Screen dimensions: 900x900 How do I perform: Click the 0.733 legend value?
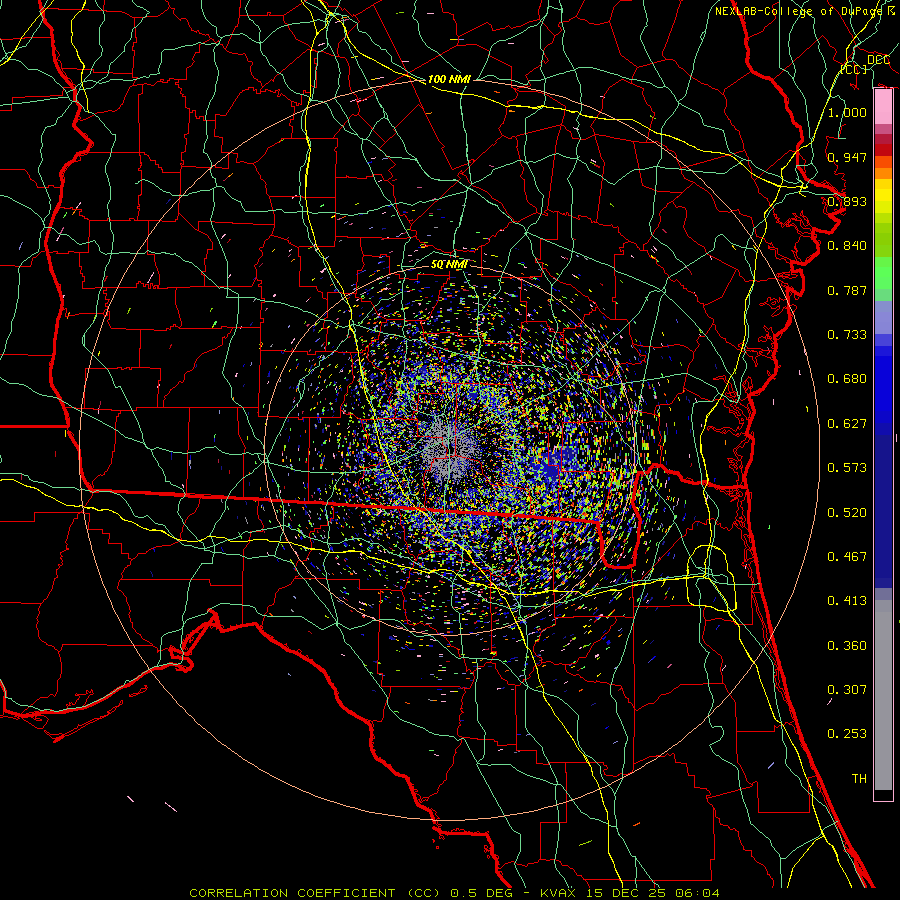[x=847, y=334]
